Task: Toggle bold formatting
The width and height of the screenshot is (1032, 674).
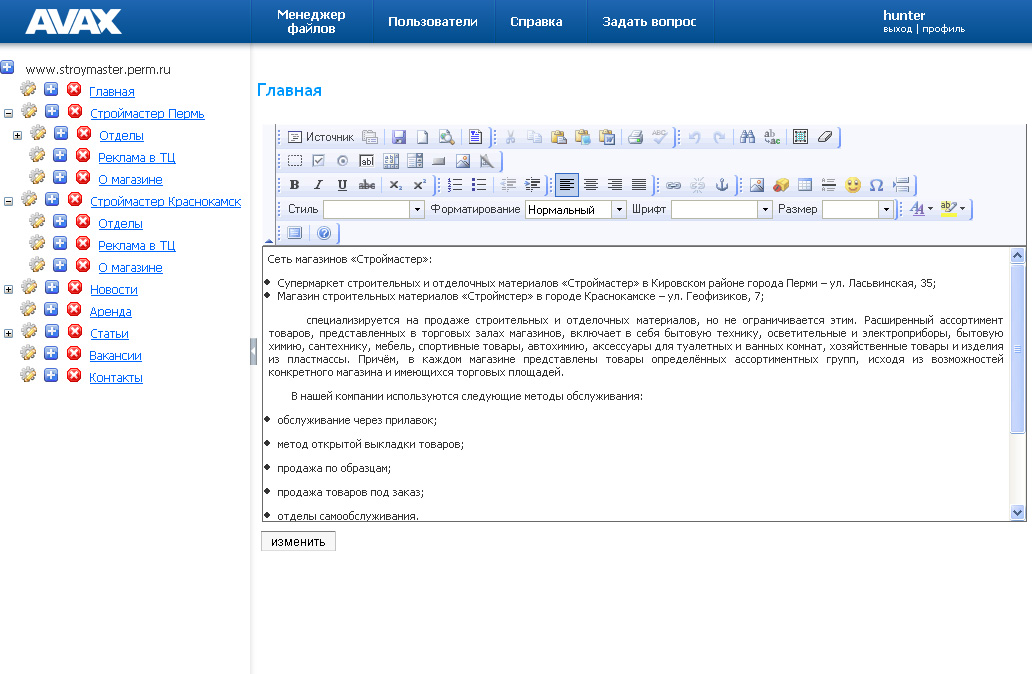Action: tap(294, 185)
